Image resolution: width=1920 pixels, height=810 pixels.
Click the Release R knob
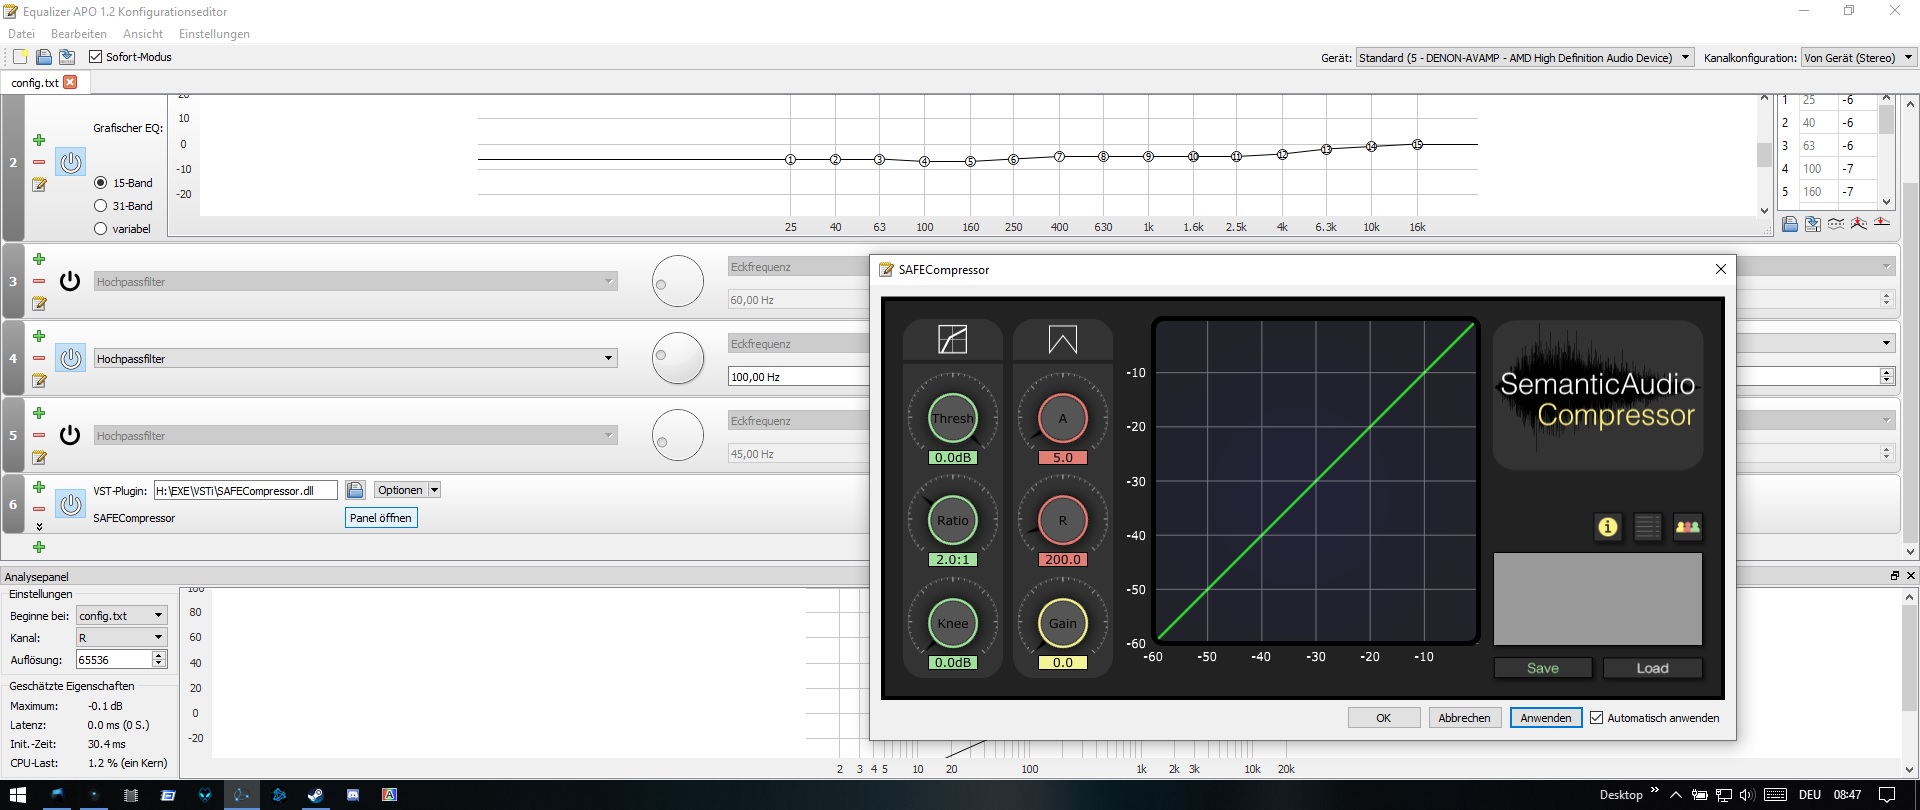[x=1063, y=520]
